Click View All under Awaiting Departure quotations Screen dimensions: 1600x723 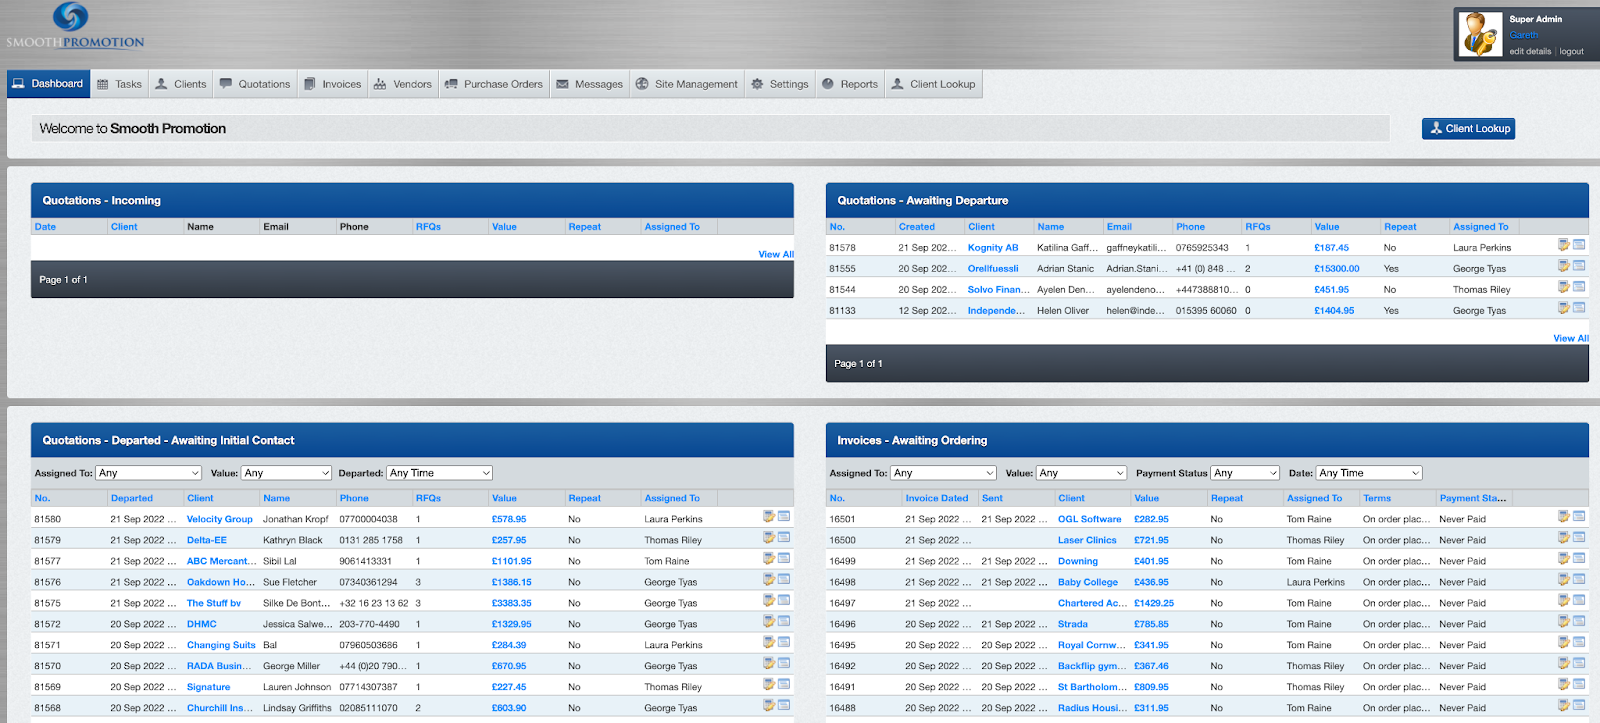[x=1570, y=338]
